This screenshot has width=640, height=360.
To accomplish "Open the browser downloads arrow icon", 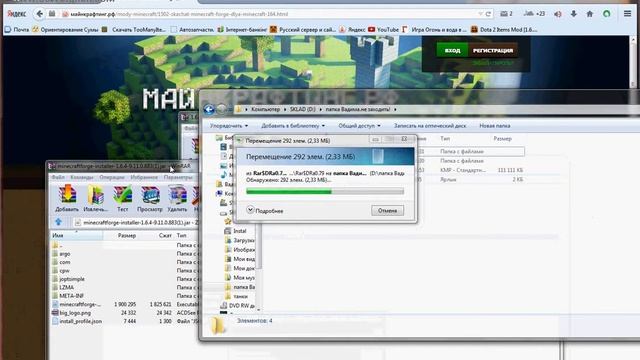I will [x=573, y=14].
